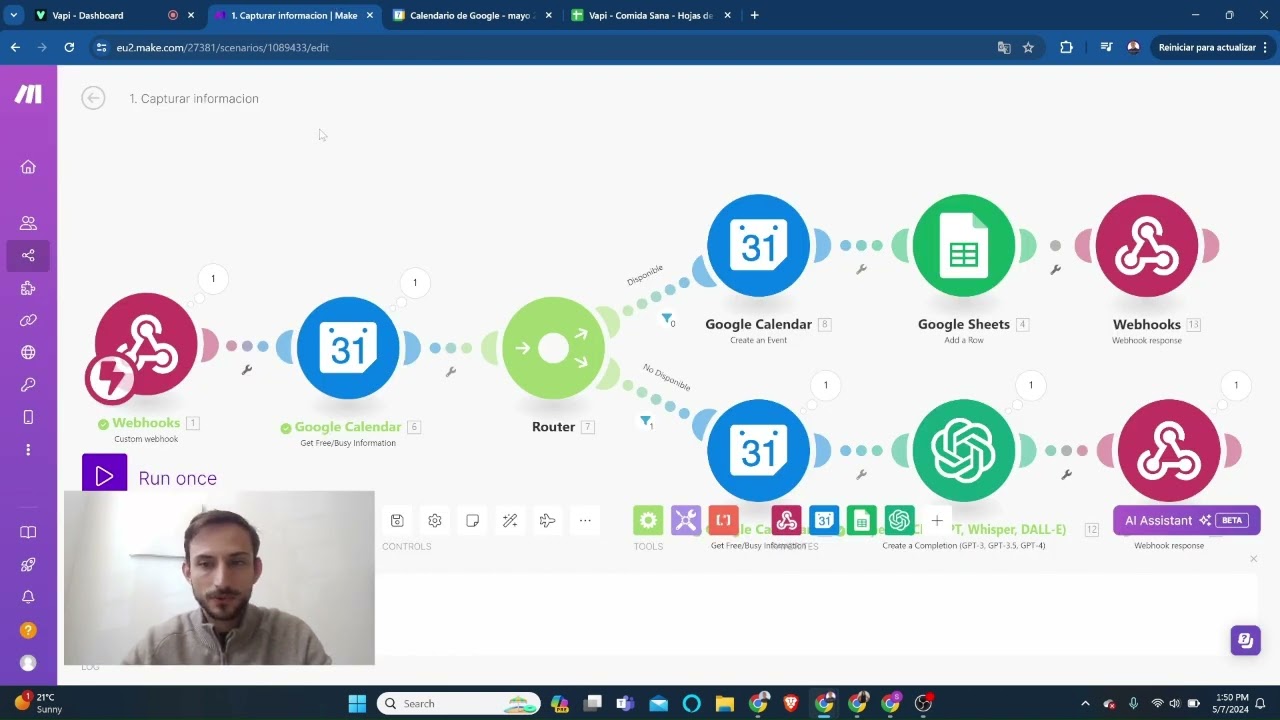Open the user profile avatar in the sidebar
The width and height of the screenshot is (1280, 720).
pyautogui.click(x=28, y=663)
